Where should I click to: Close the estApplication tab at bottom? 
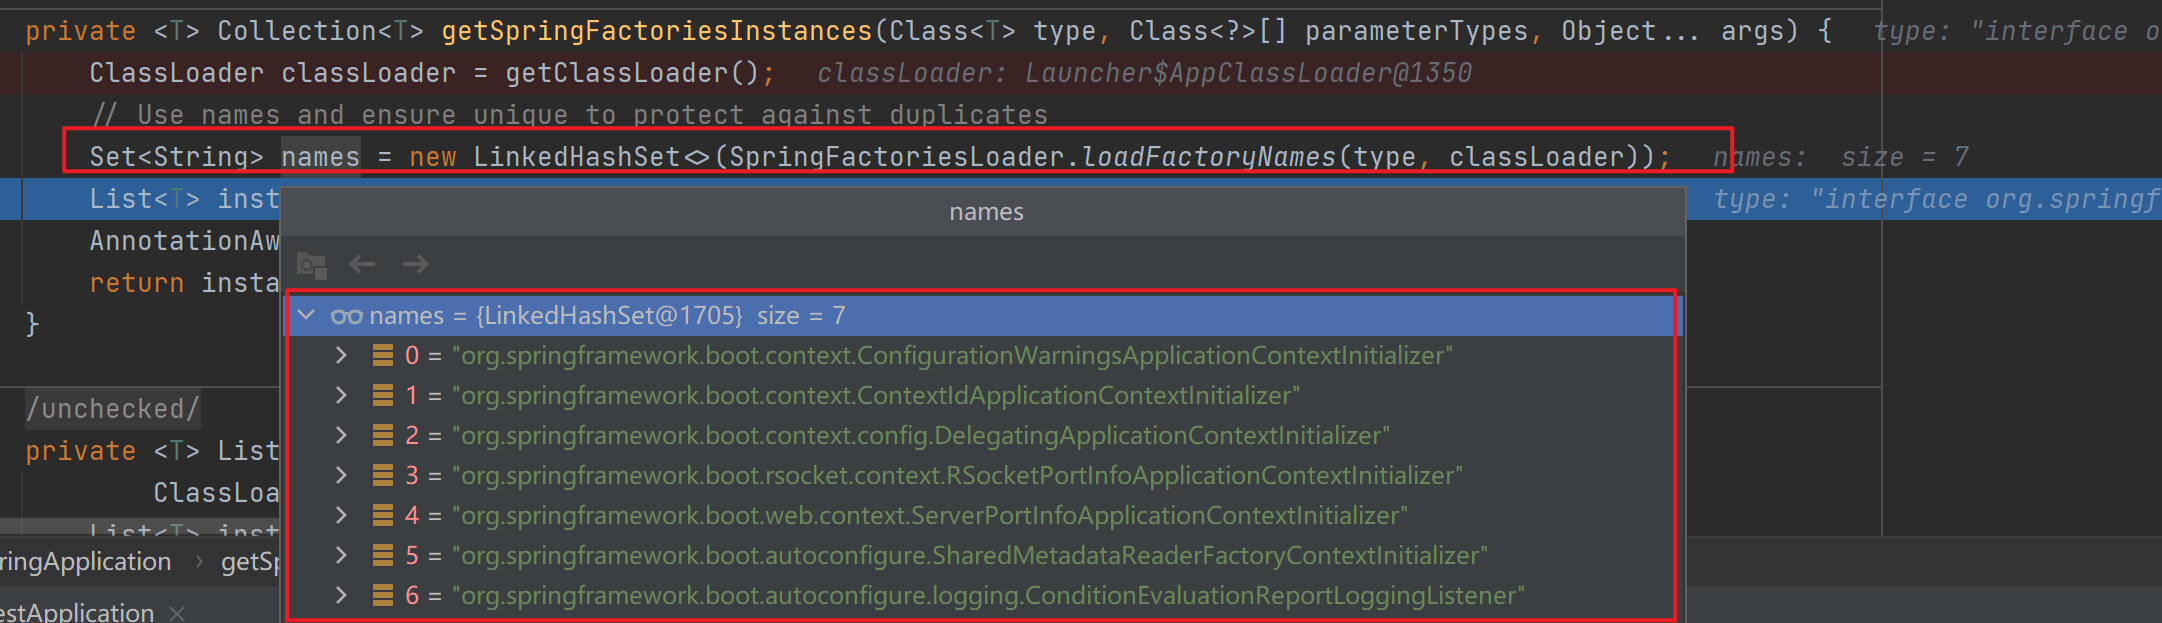[177, 612]
